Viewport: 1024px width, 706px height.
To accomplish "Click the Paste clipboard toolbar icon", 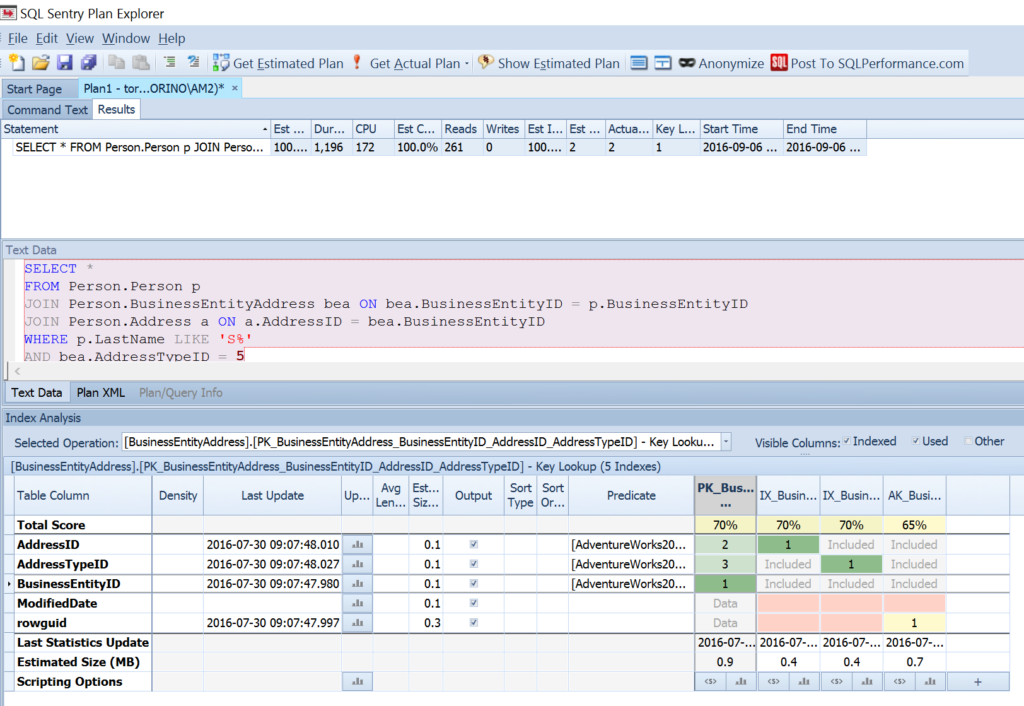I will 140,63.
